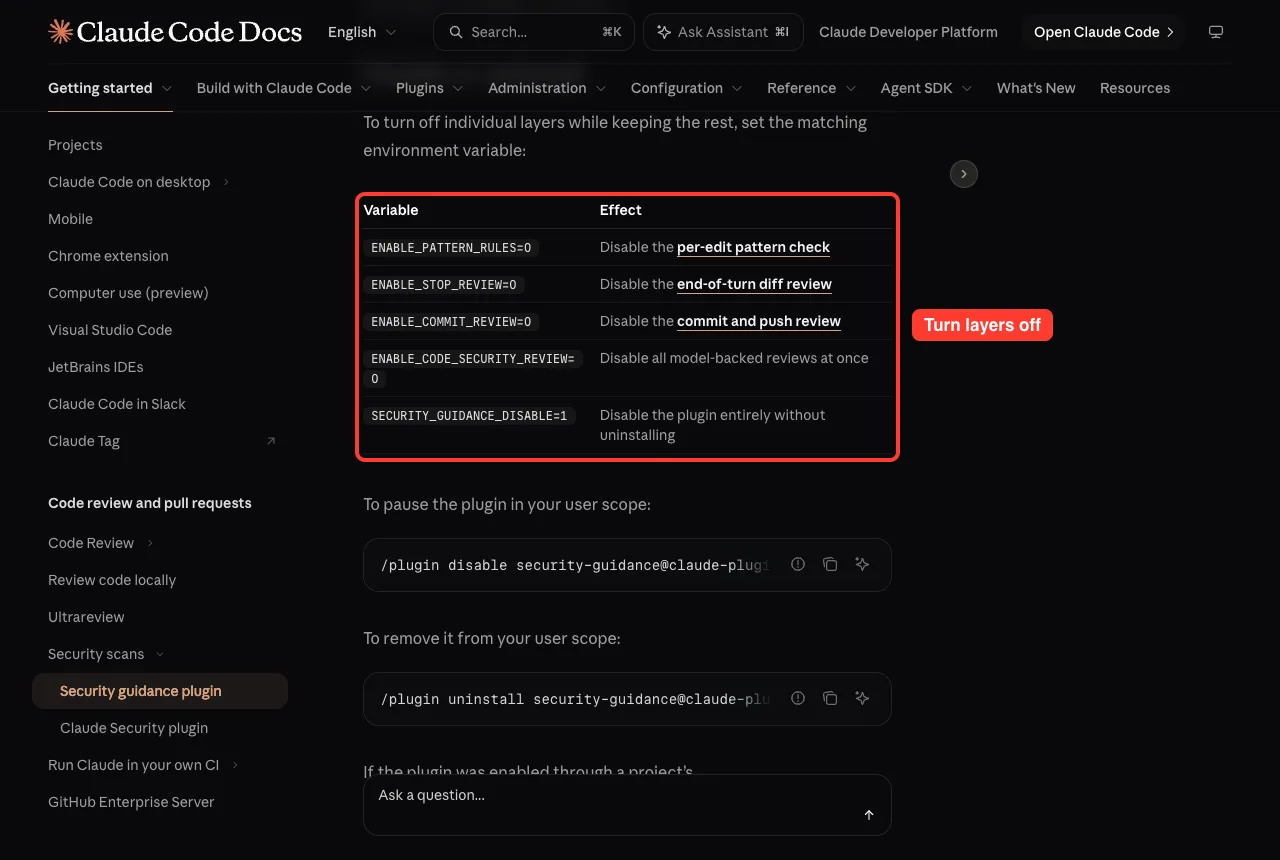Viewport: 1280px width, 860px height.
Task: Follow the end-of-turn diff review link
Action: point(755,284)
